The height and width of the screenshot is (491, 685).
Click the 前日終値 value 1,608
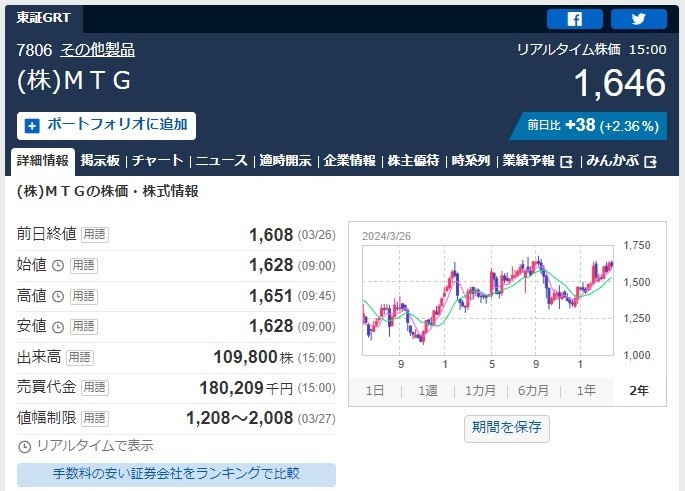click(x=271, y=235)
